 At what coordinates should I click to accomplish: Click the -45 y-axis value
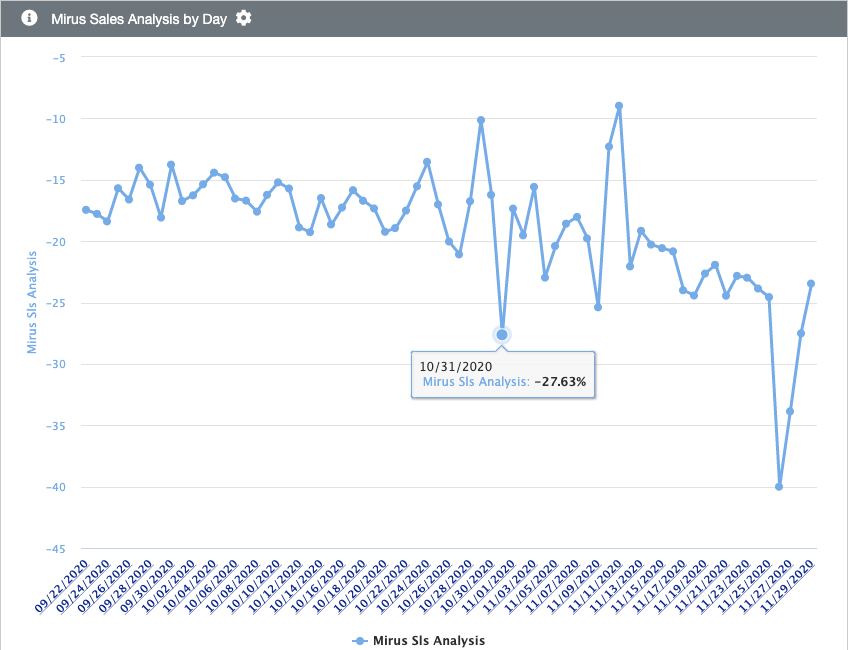coord(56,549)
